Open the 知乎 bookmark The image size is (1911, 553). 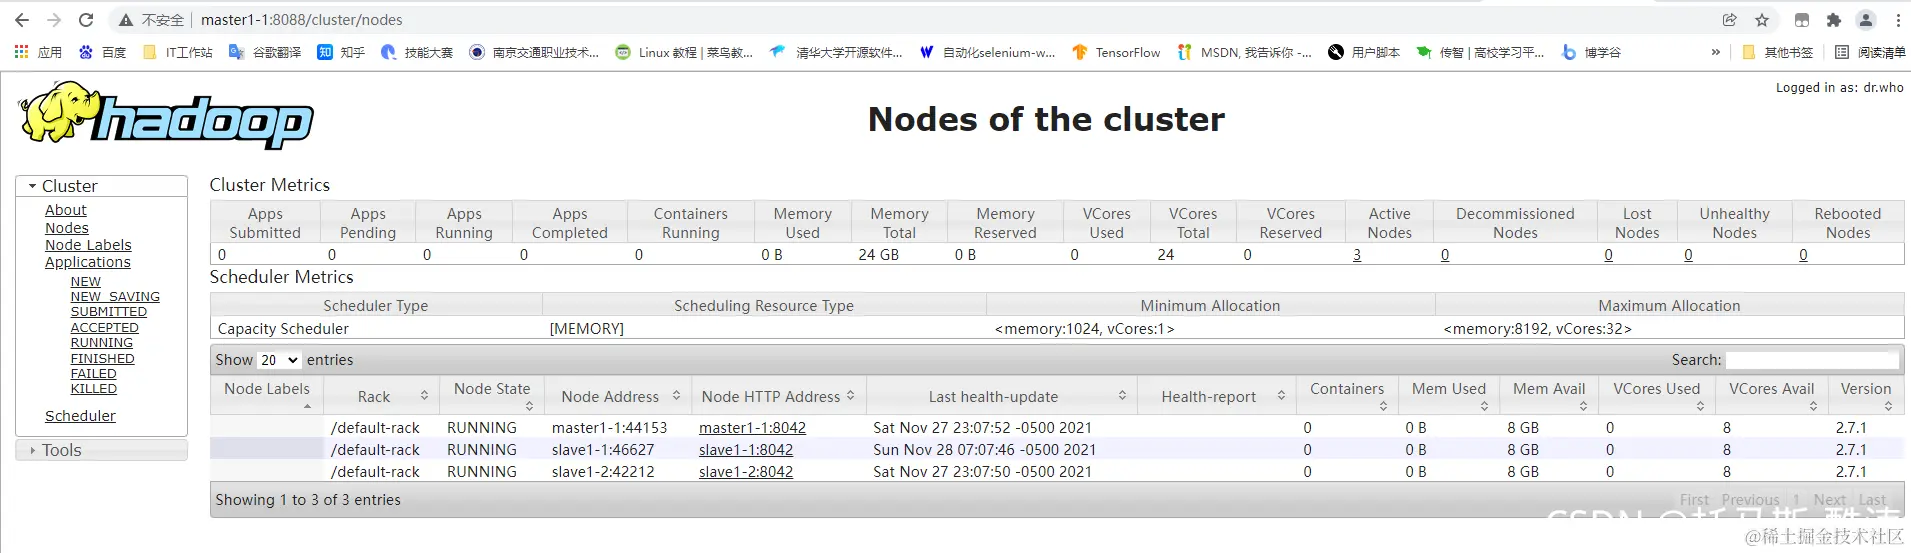pyautogui.click(x=341, y=52)
